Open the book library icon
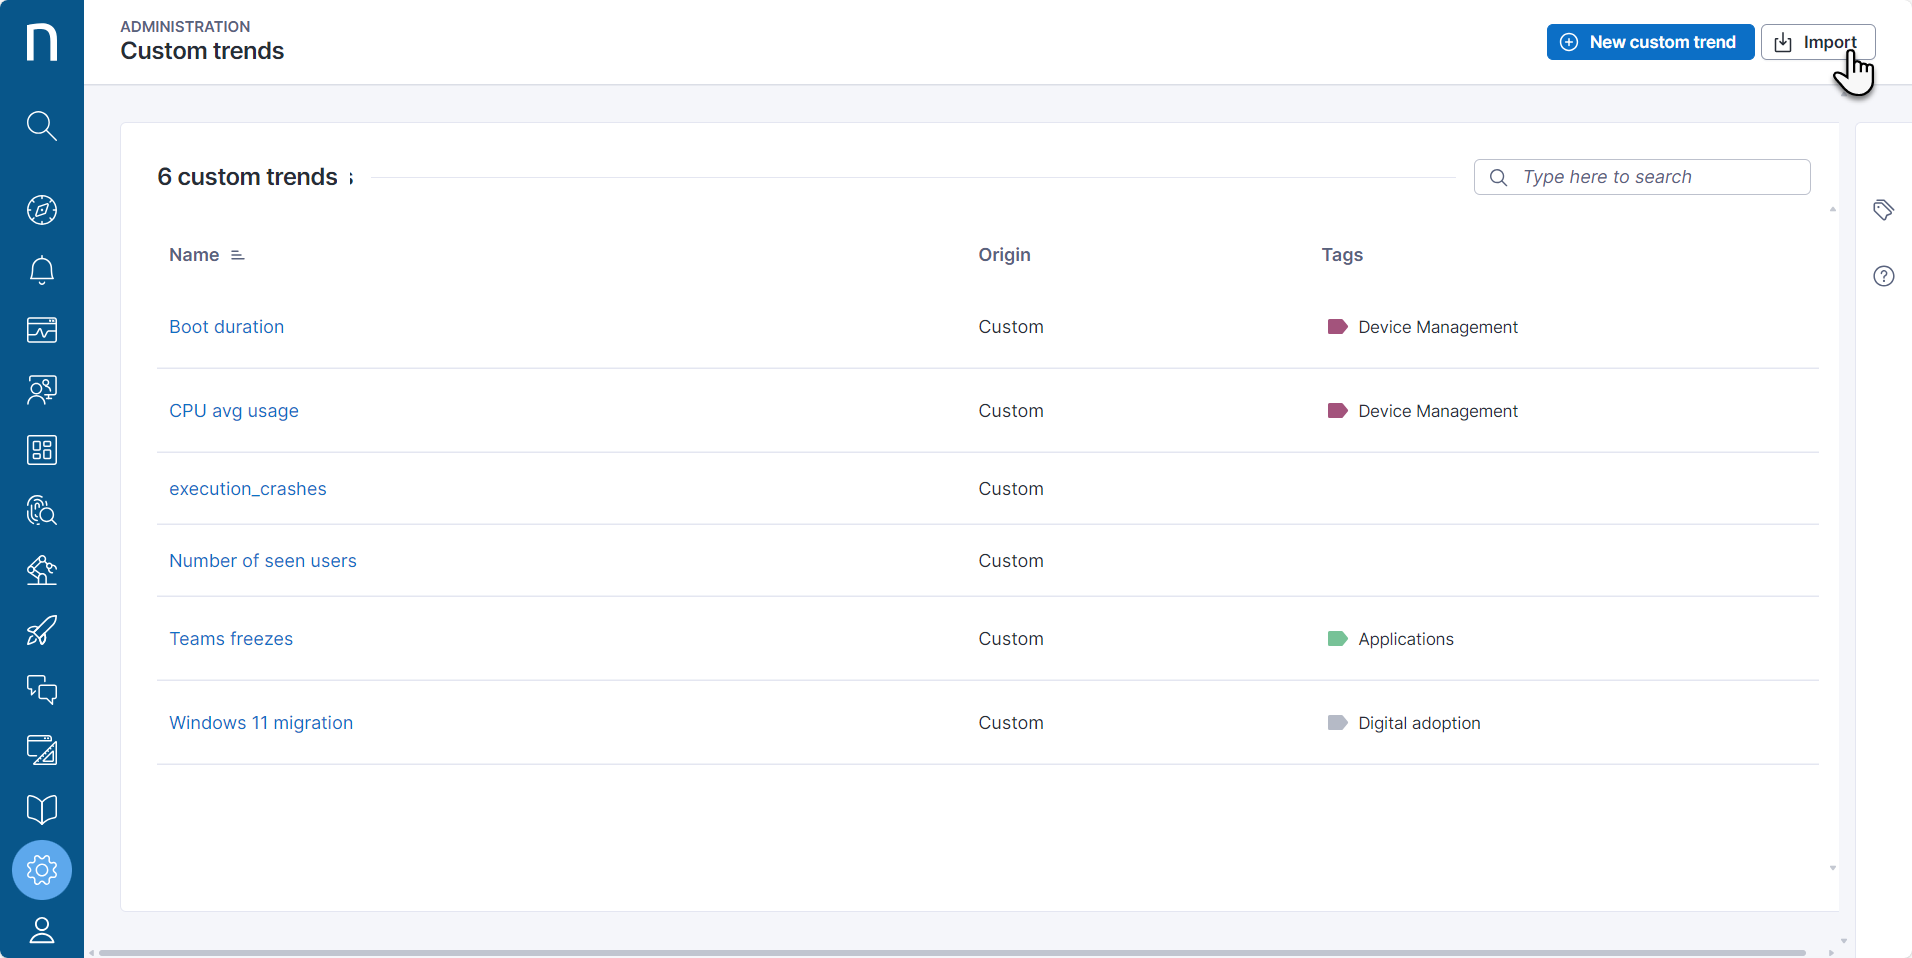 tap(41, 809)
